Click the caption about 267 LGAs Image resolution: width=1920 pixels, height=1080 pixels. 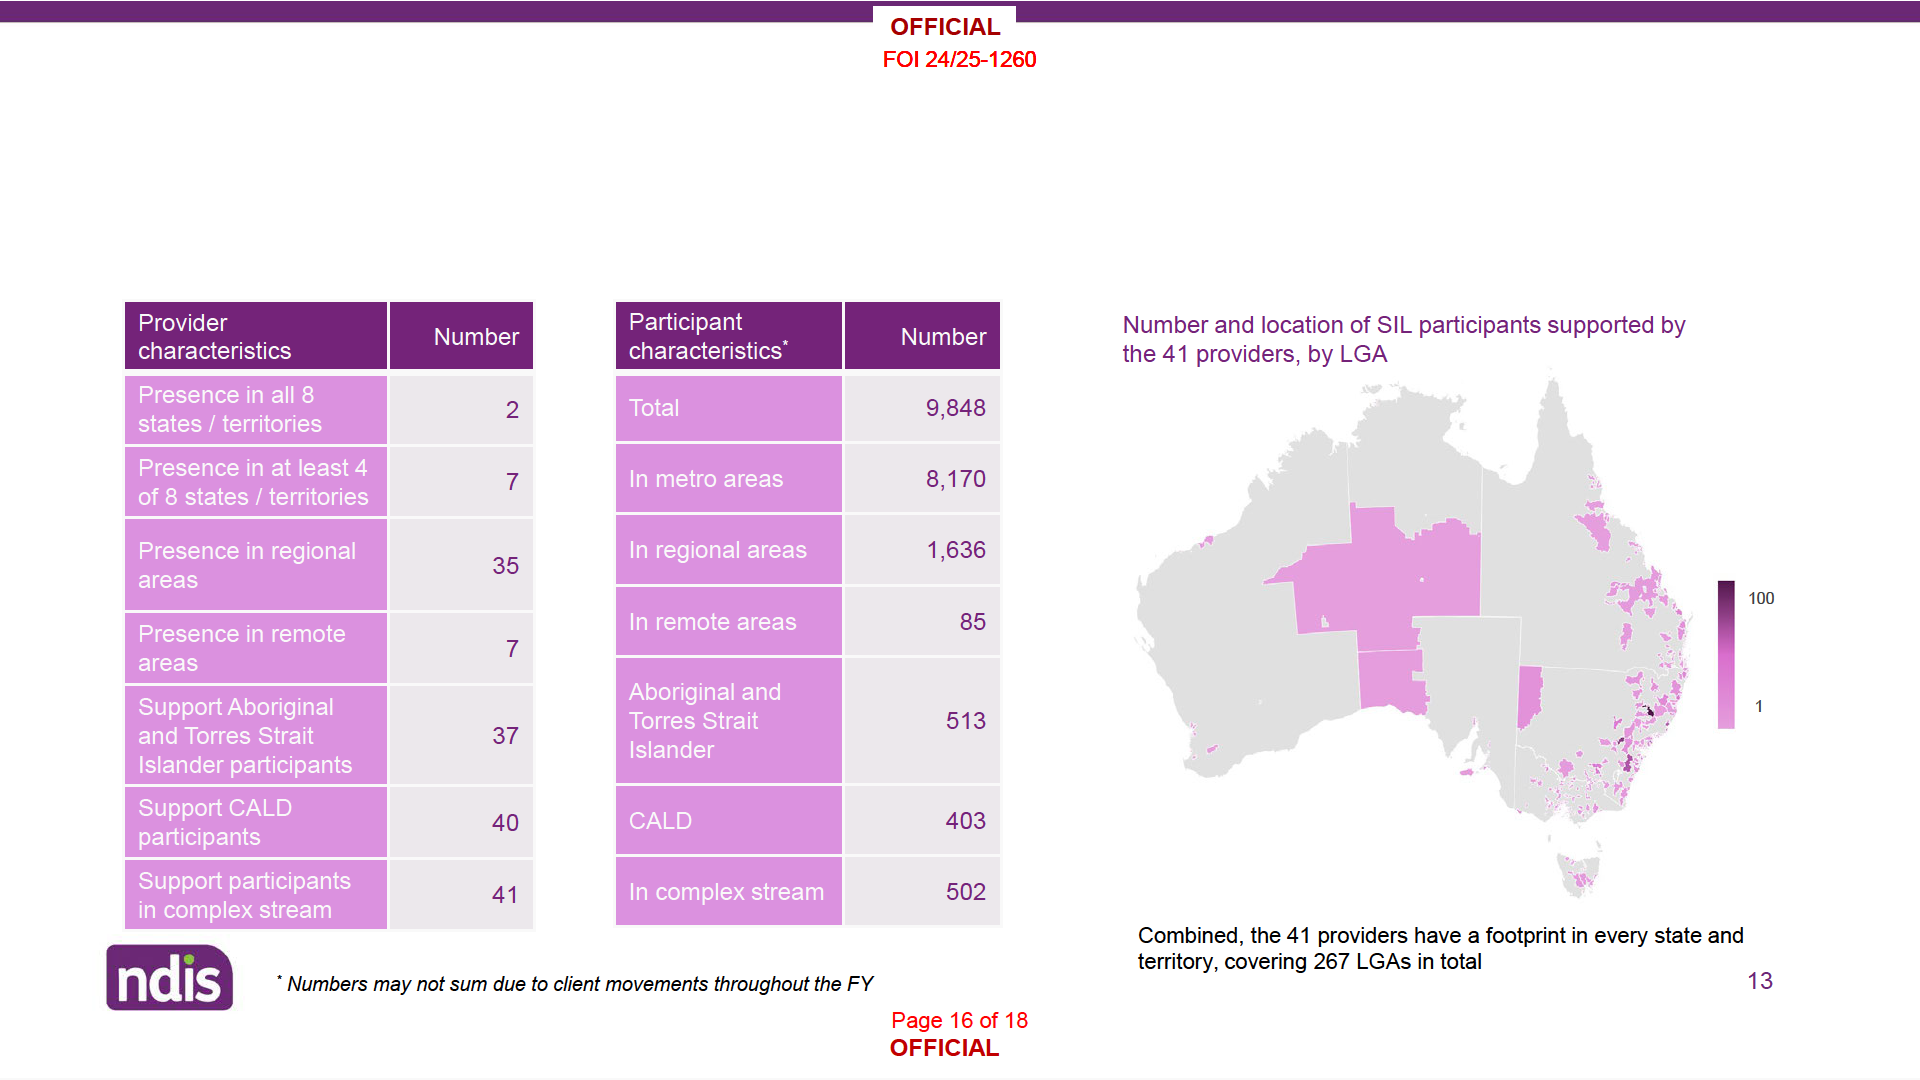pyautogui.click(x=1440, y=948)
